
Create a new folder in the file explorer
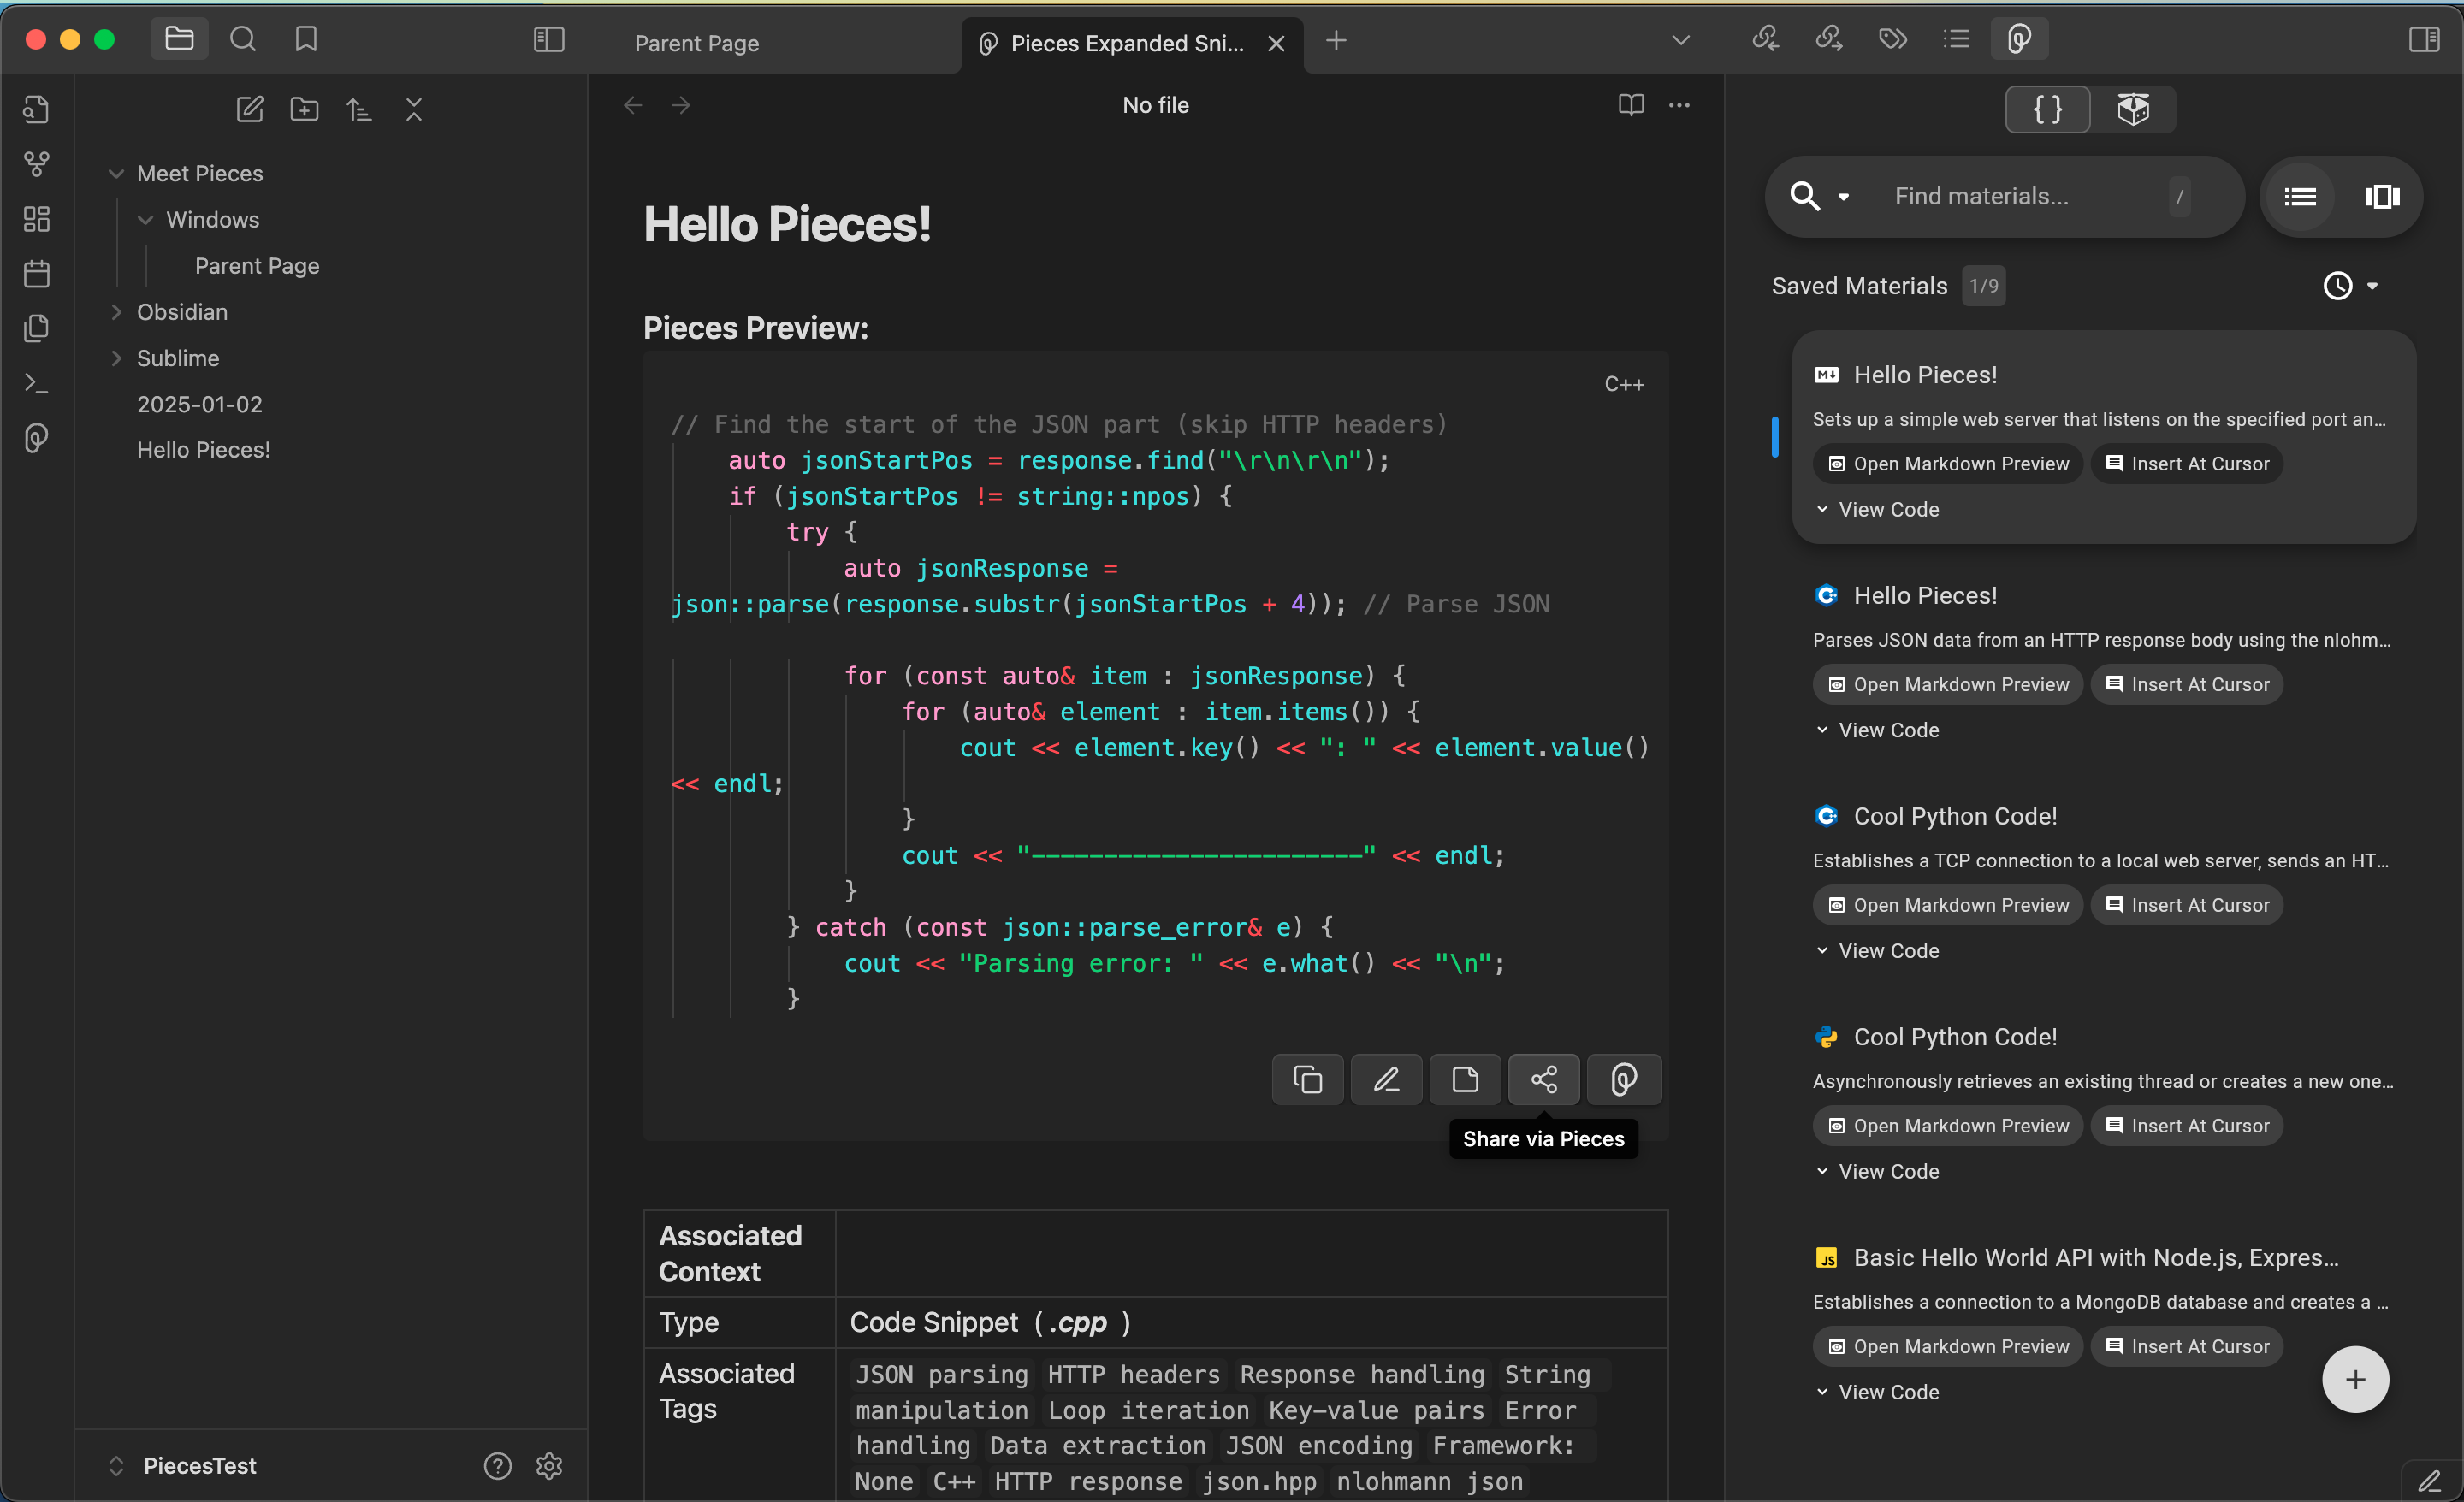[305, 109]
